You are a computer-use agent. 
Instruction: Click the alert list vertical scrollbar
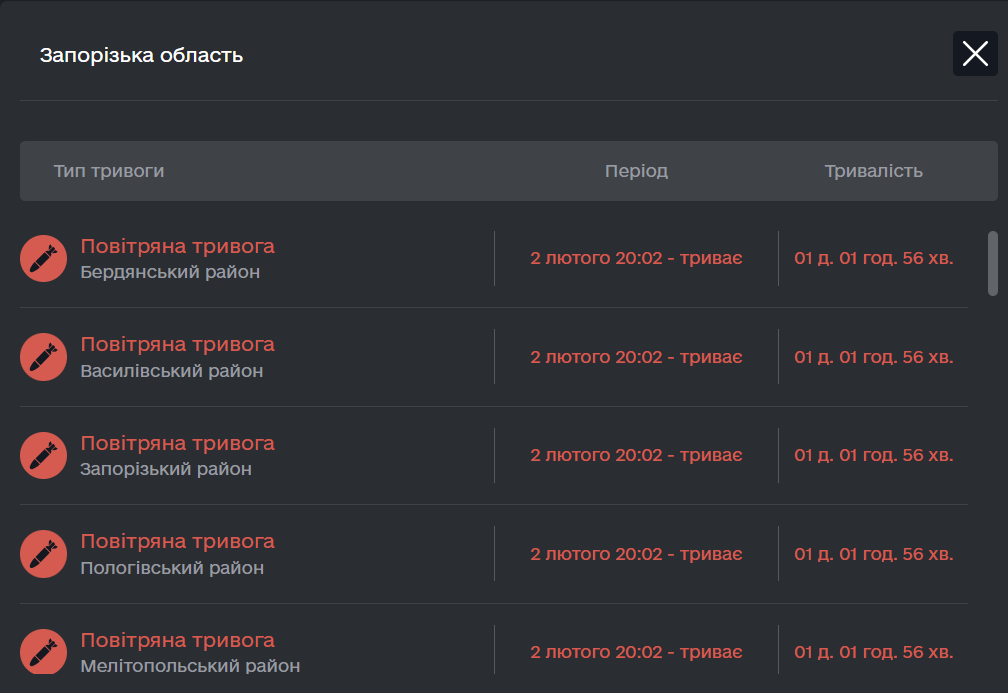point(992,263)
